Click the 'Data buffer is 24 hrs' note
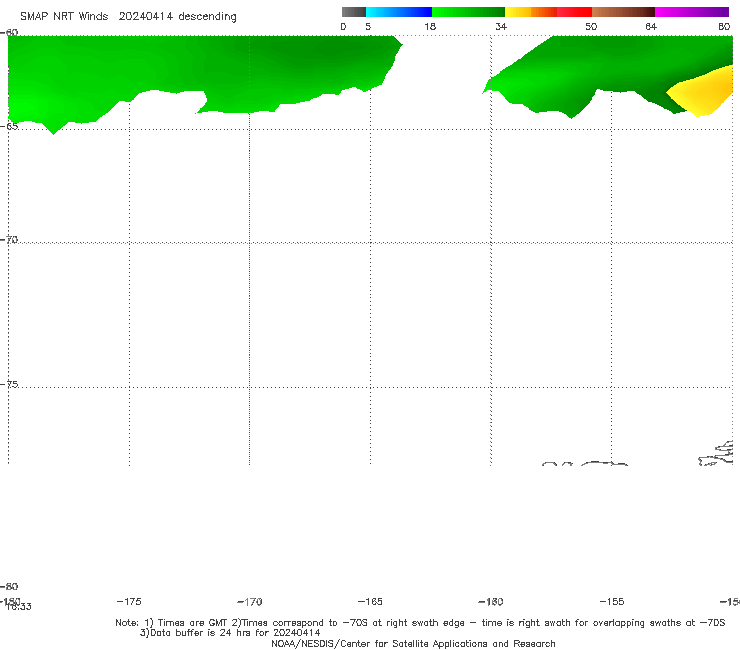This screenshot has width=740, height=650. click(230, 633)
